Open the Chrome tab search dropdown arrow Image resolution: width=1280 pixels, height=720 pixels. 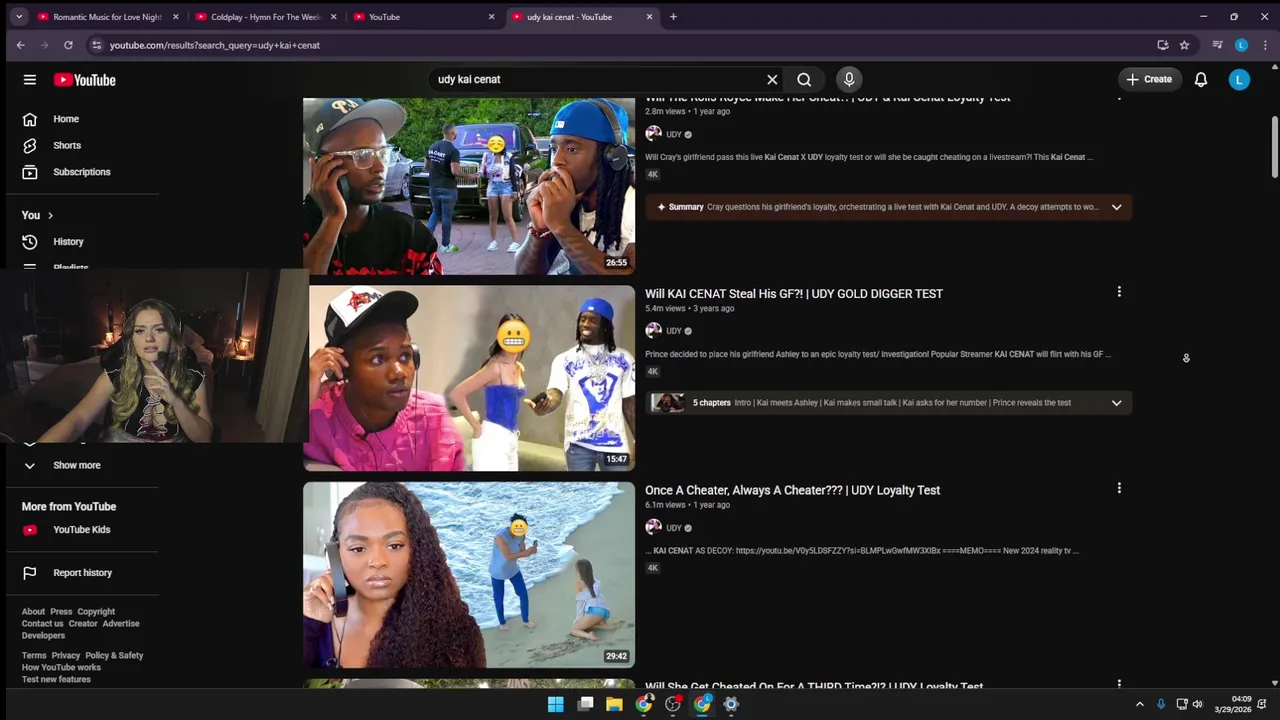tap(18, 17)
